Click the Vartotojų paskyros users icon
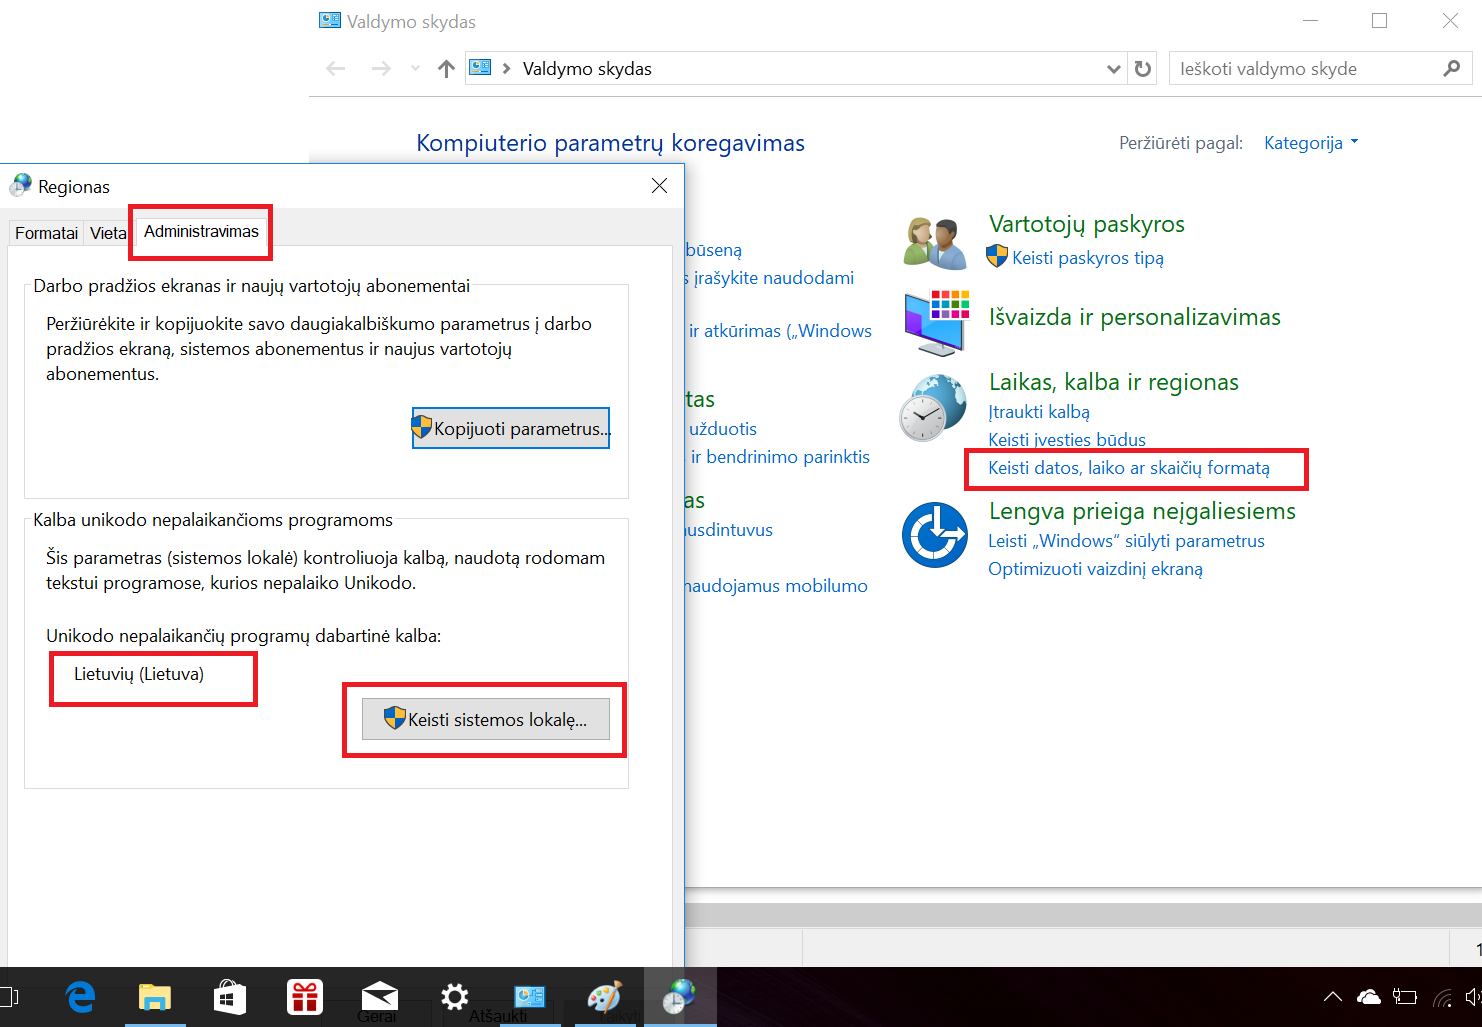This screenshot has height=1027, width=1482. coord(934,243)
